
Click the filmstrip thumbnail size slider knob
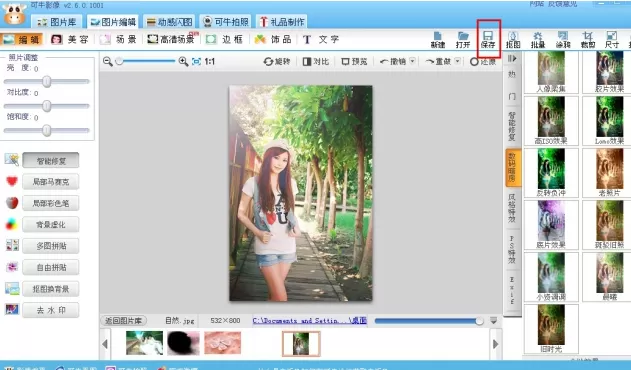tap(479, 321)
